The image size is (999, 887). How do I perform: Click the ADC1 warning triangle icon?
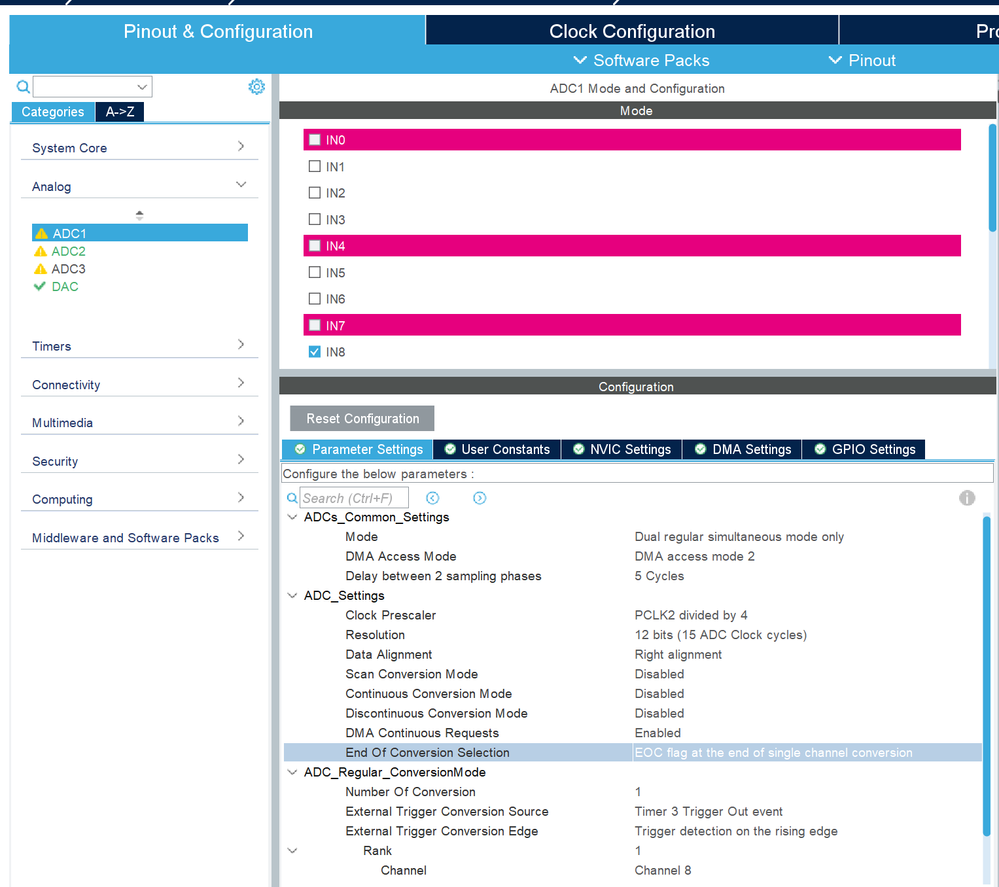coord(41,233)
